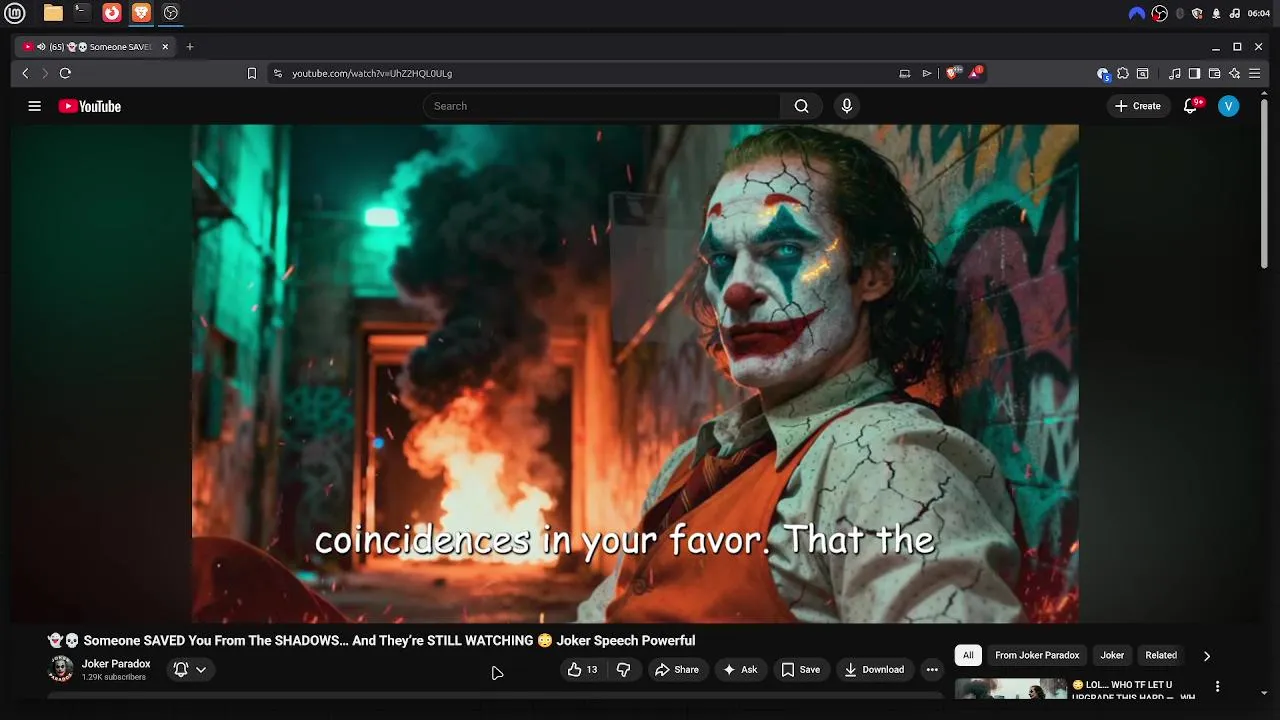The width and height of the screenshot is (1280, 720).
Task: Start voice search with the microphone icon
Action: pyautogui.click(x=847, y=106)
